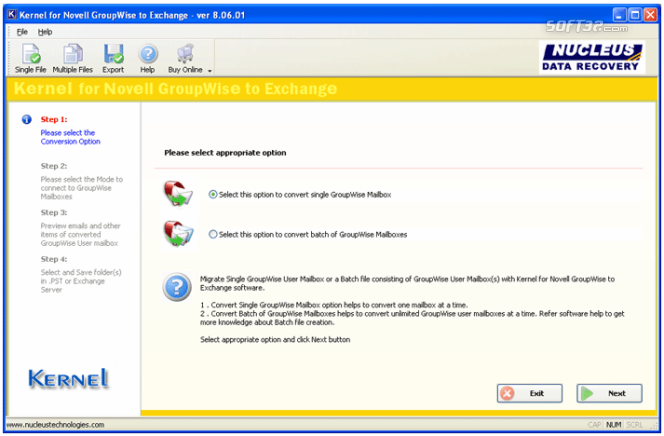Click the application K icon in title bar

12,15
